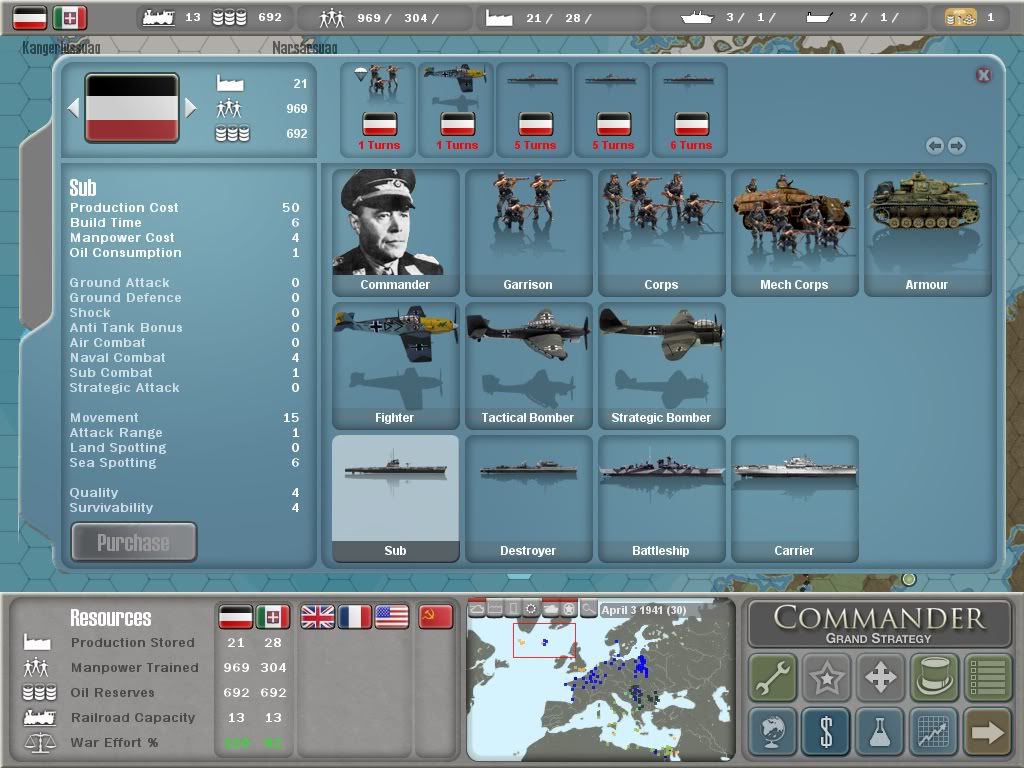Image resolution: width=1024 pixels, height=768 pixels.
Task: Select the Battleship unit card
Action: (662, 499)
